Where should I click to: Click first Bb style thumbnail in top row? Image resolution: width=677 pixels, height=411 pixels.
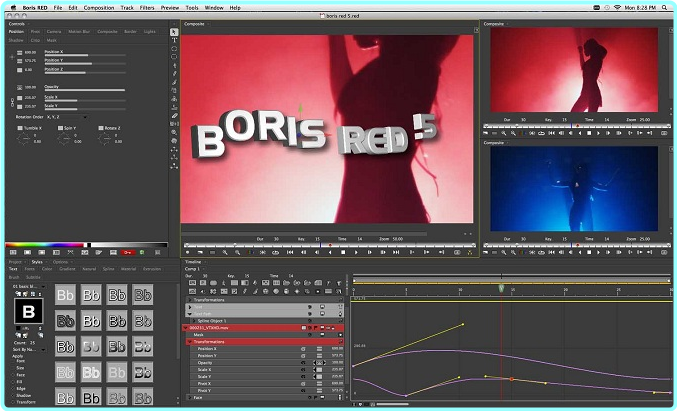(x=65, y=295)
